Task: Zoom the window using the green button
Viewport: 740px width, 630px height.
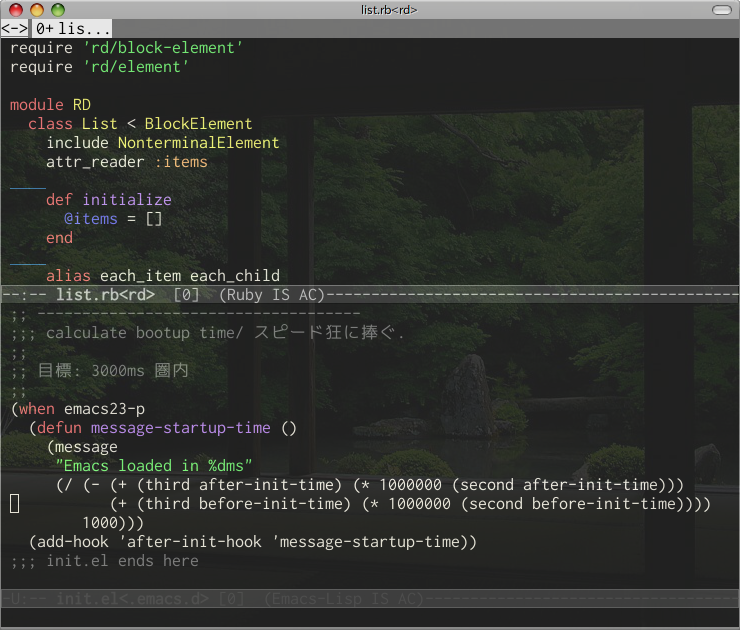Action: click(x=57, y=9)
